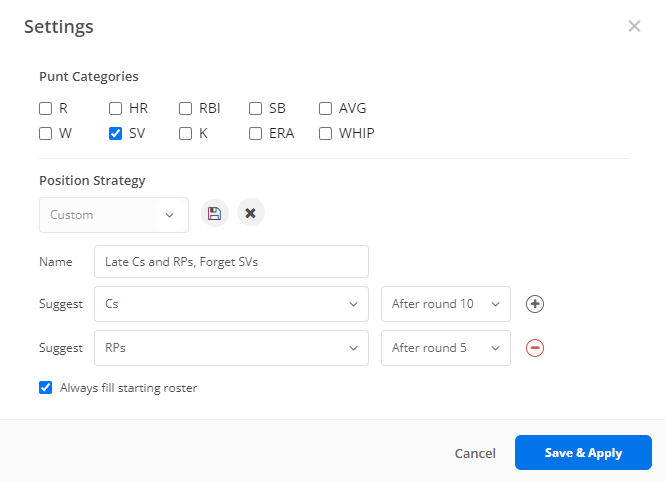Uncheck Always fill starting roster
Image resolution: width=665 pixels, height=482 pixels.
point(46,388)
